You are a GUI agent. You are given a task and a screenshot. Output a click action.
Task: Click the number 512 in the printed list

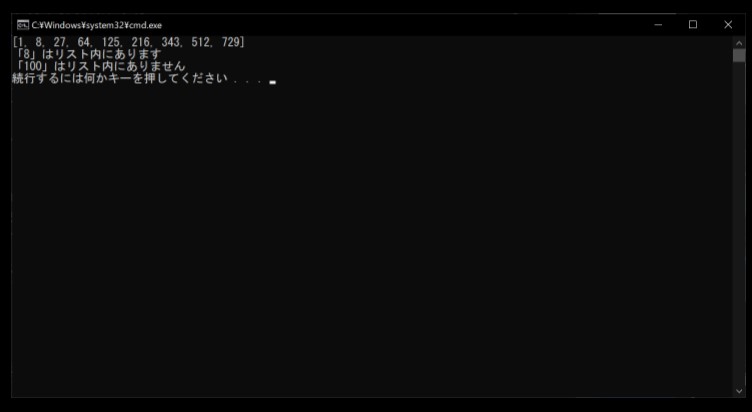pos(200,42)
